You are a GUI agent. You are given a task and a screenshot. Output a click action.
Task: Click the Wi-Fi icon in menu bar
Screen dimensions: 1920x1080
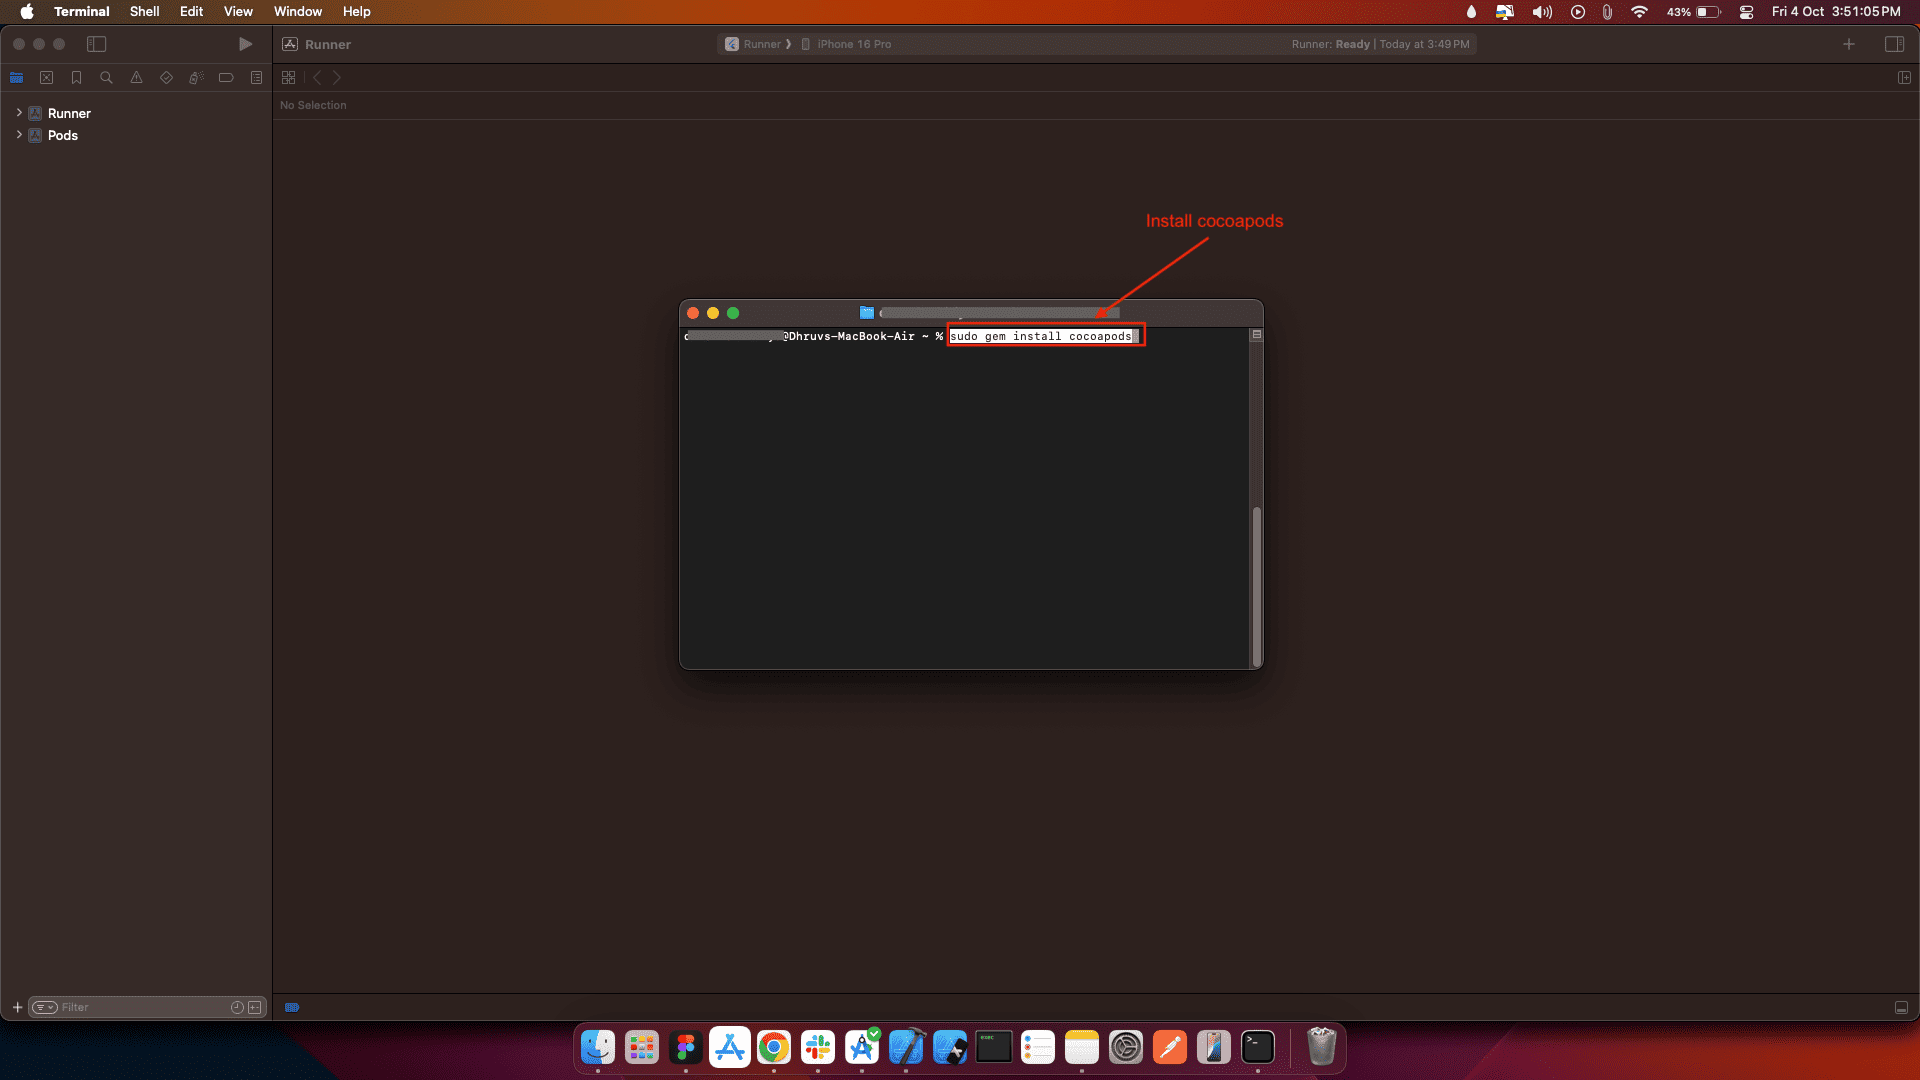click(1640, 11)
